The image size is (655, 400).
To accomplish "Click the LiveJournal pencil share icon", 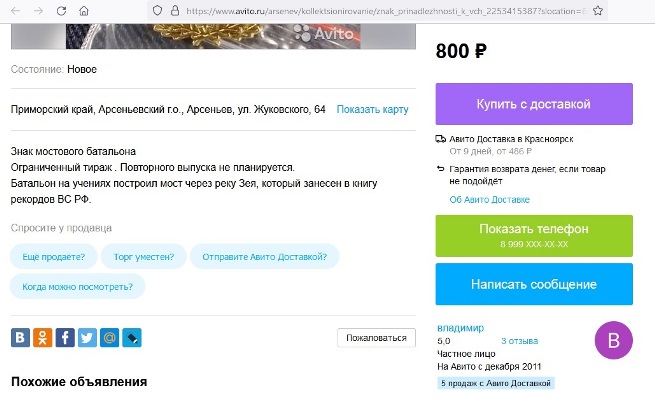I will click(x=131, y=337).
